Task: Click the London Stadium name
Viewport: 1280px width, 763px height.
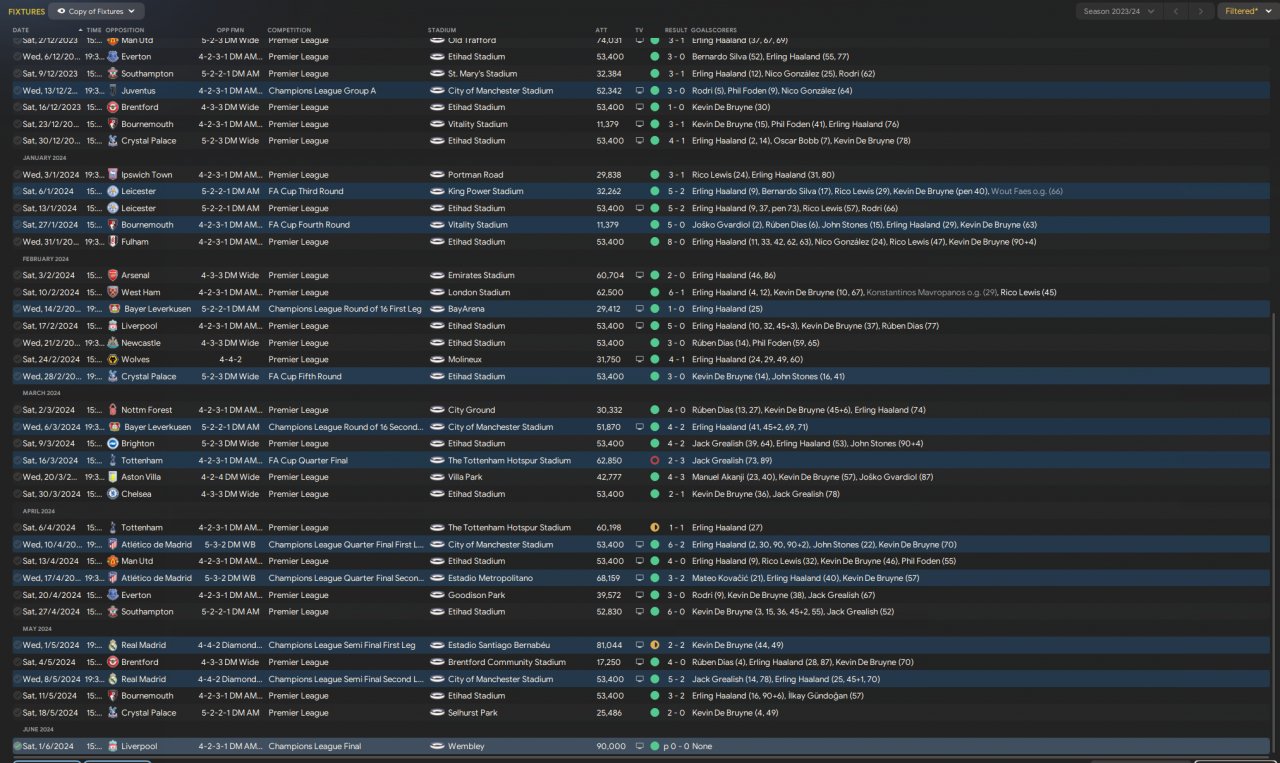Action: (479, 292)
